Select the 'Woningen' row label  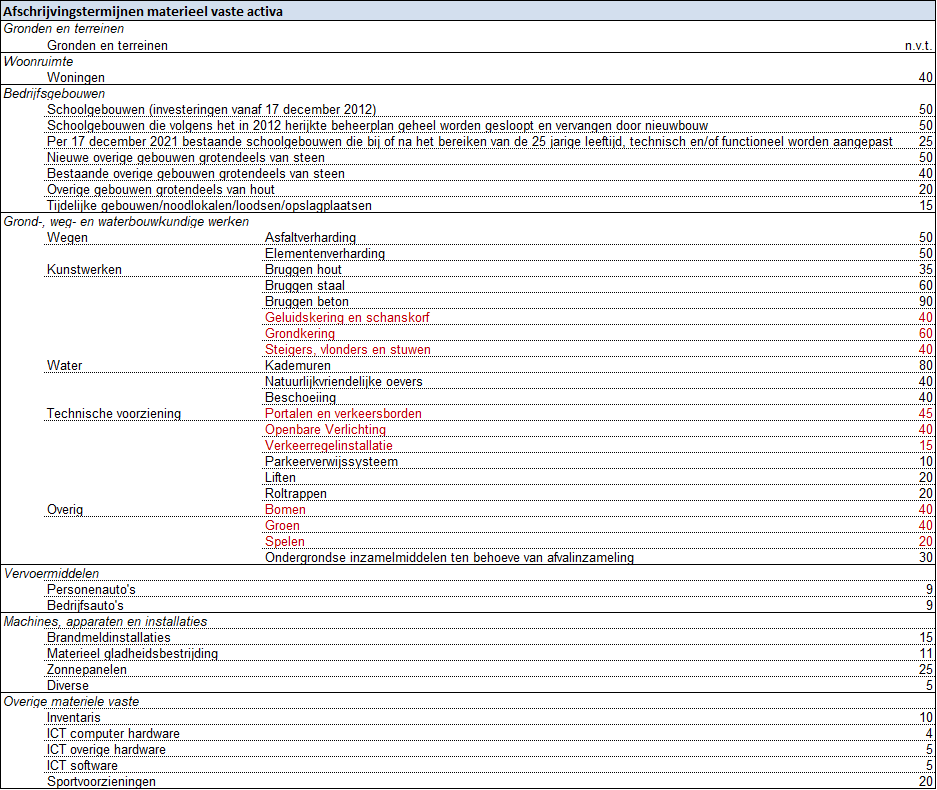(x=75, y=77)
